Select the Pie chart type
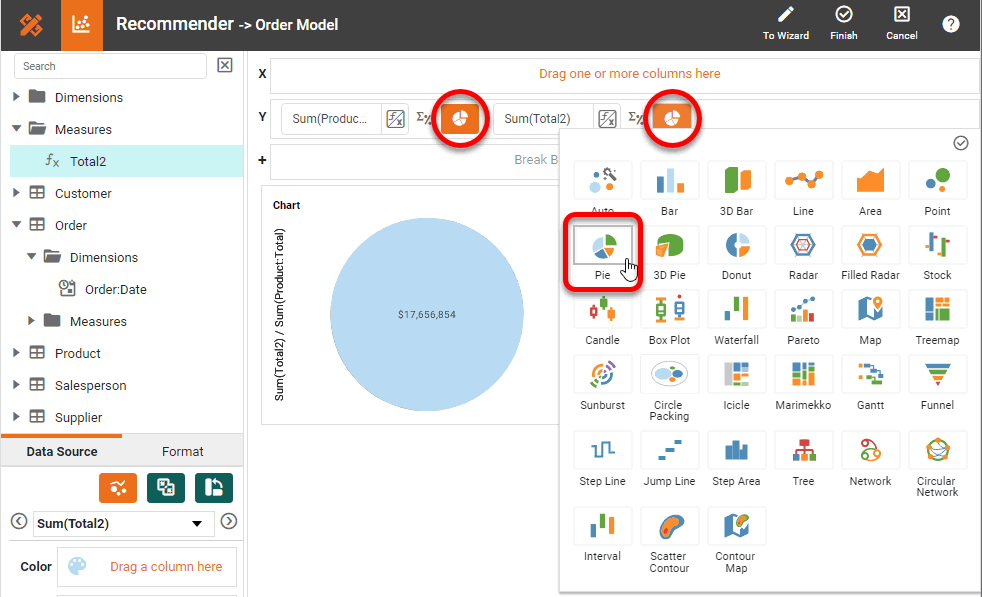The height and width of the screenshot is (597, 982). [602, 245]
